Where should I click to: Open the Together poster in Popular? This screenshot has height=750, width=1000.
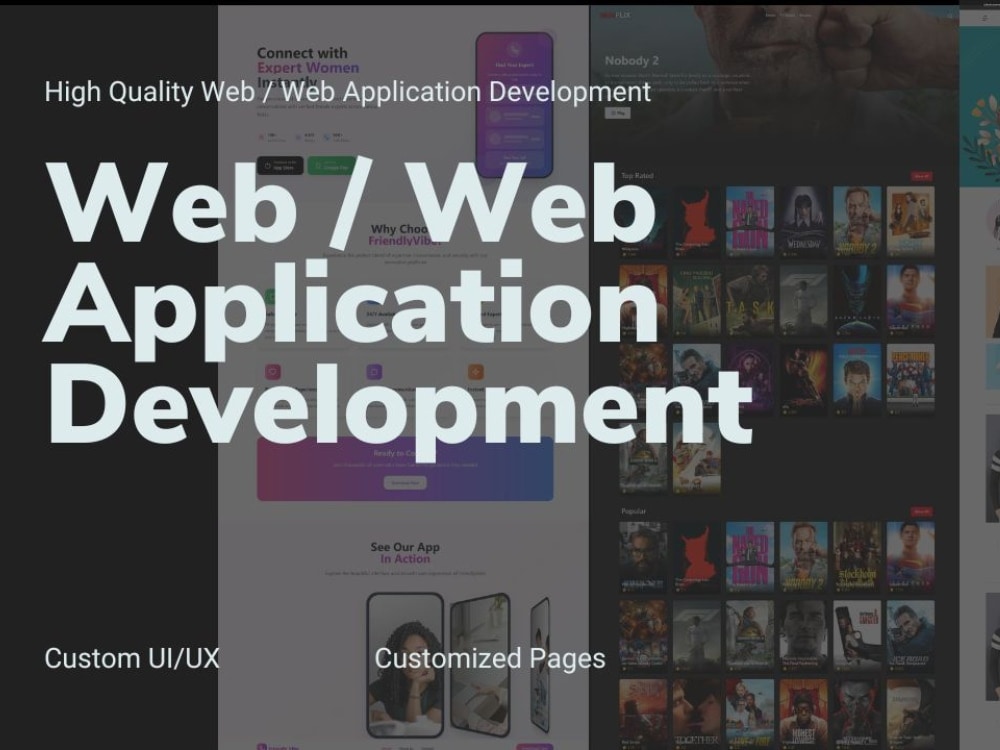click(696, 714)
